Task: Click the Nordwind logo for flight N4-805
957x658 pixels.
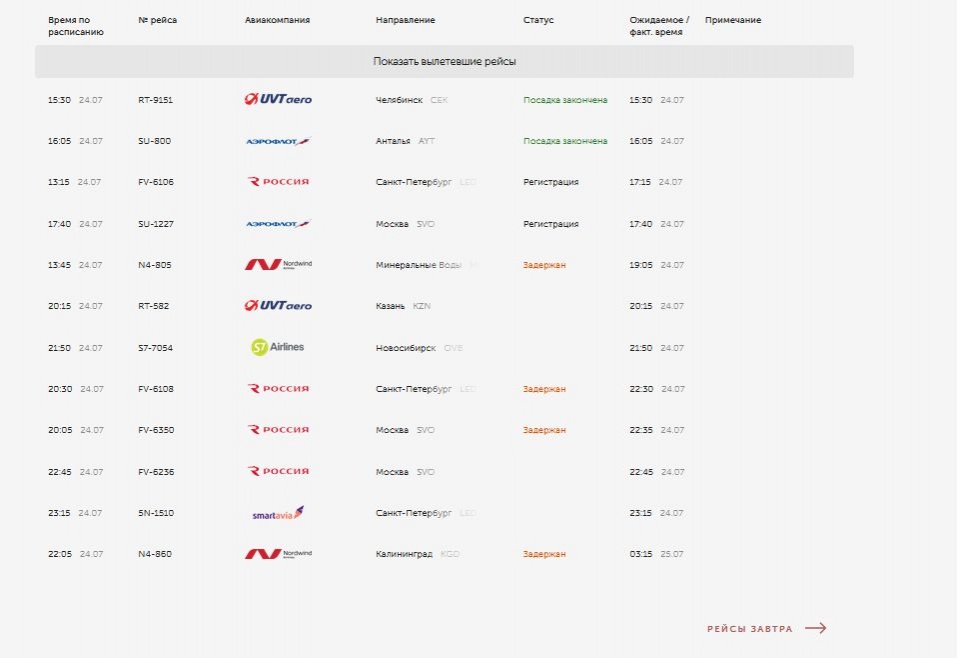Action: point(278,264)
